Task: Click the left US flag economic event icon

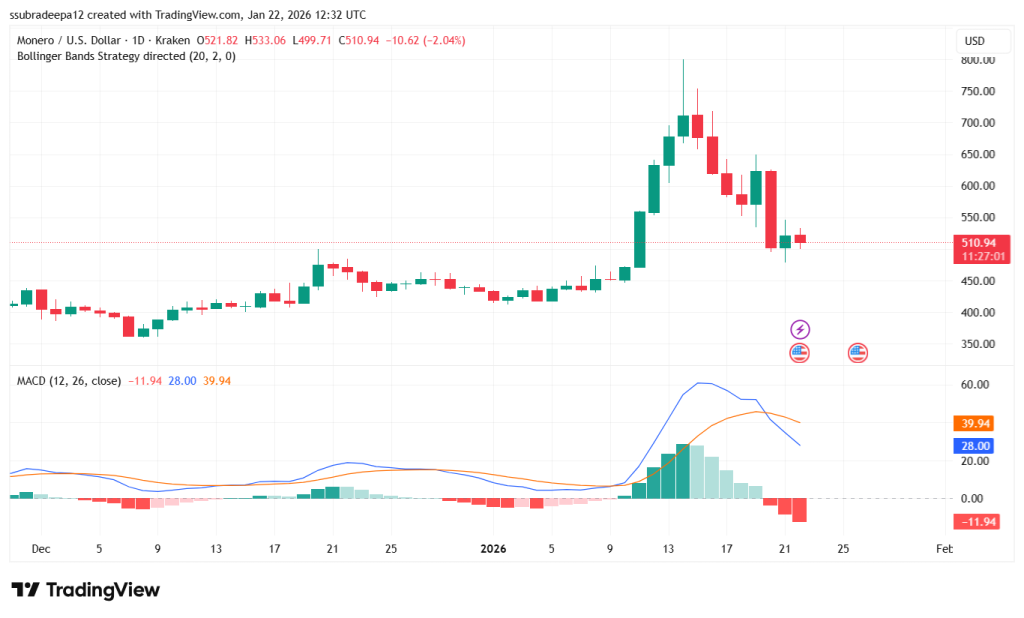Action: coord(798,352)
